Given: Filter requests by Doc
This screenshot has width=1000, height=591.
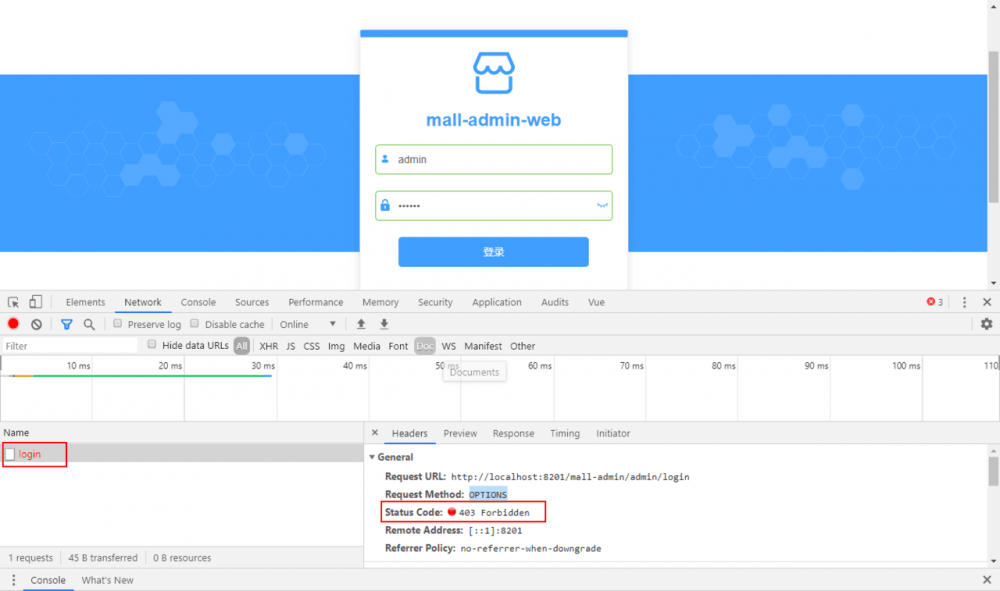Looking at the screenshot, I should pos(425,346).
